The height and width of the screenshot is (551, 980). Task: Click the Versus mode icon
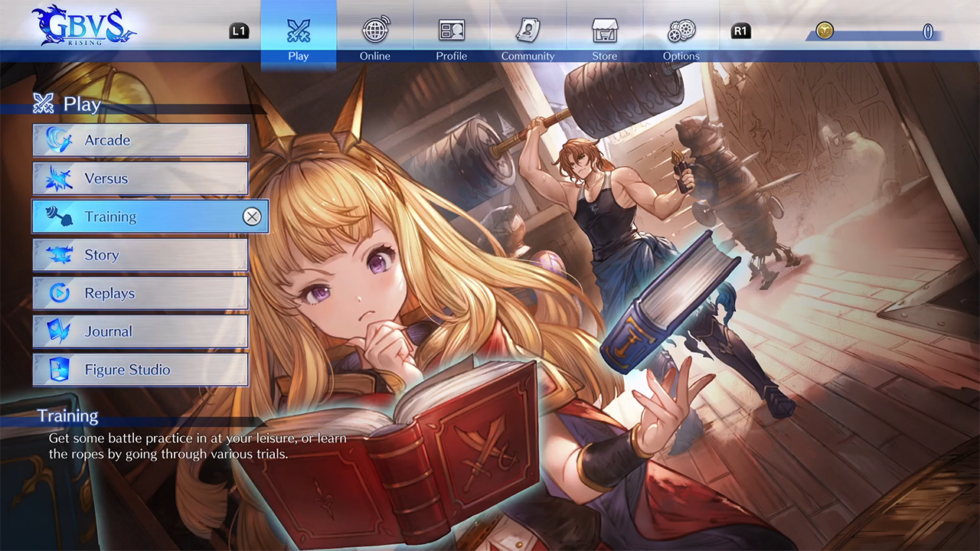[59, 179]
